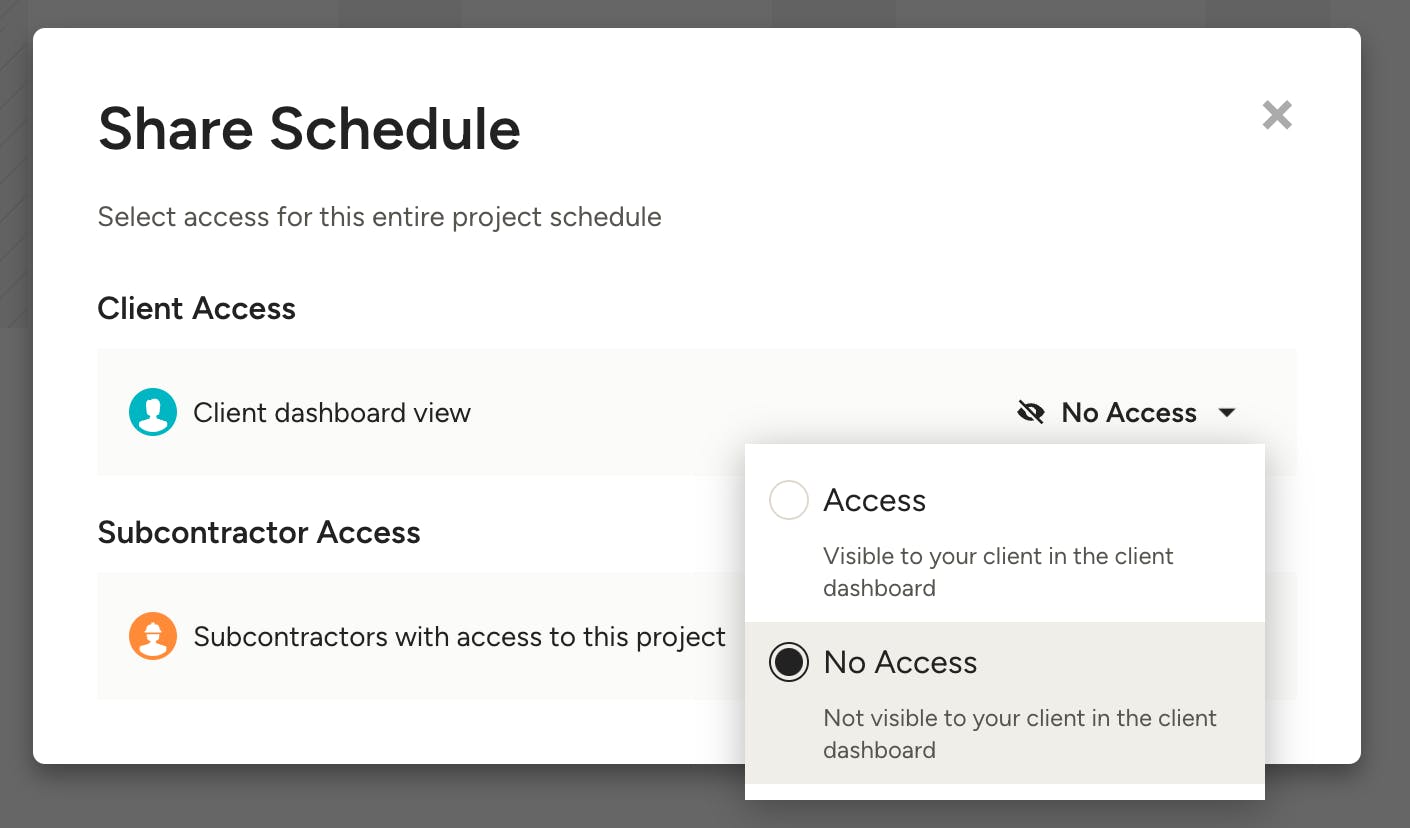Click the Share Schedule dialog title
This screenshot has width=1410, height=828.
tap(309, 129)
